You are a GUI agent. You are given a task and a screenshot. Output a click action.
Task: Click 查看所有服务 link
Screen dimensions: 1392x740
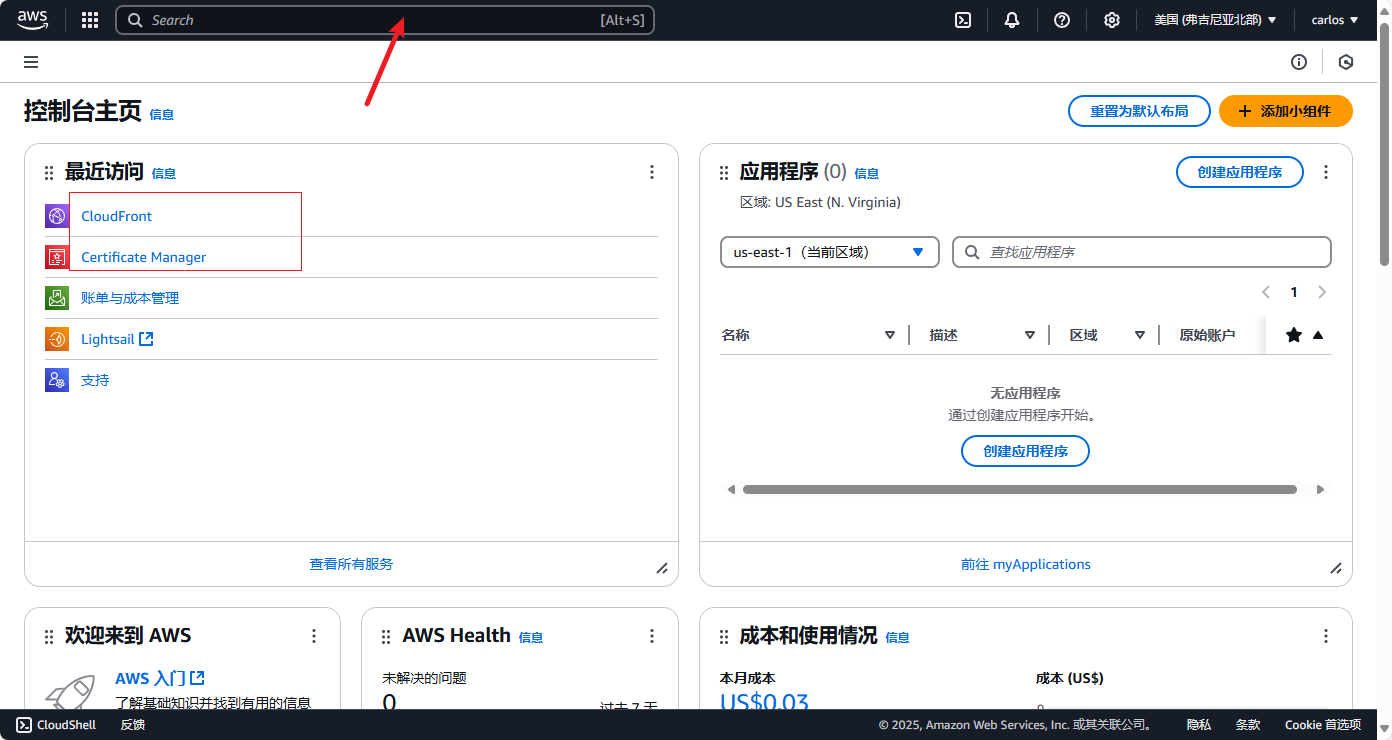tap(351, 564)
